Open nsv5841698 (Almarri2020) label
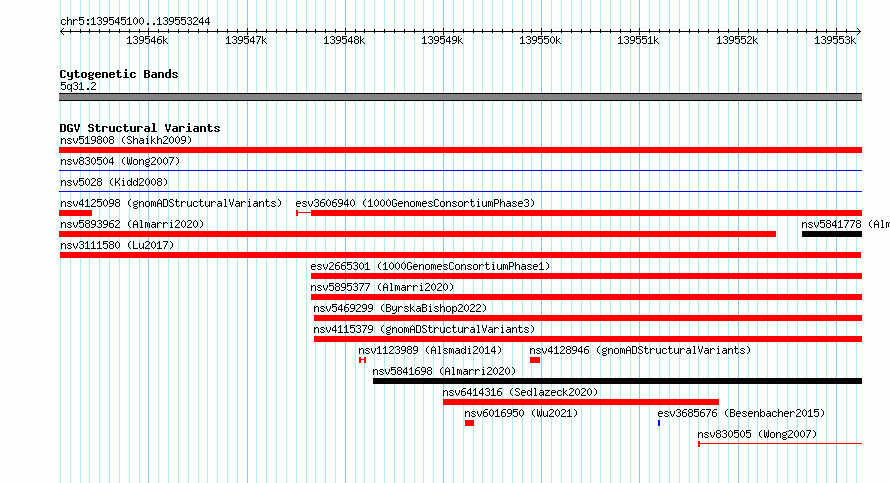The height and width of the screenshot is (483, 890). [444, 371]
